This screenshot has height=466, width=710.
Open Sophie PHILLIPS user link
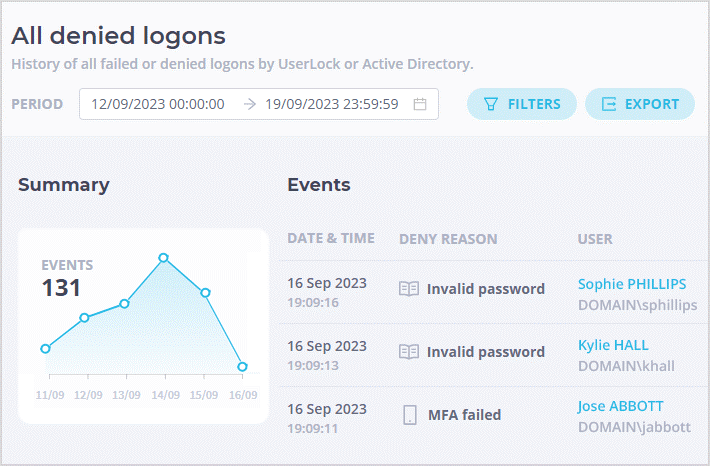632,284
